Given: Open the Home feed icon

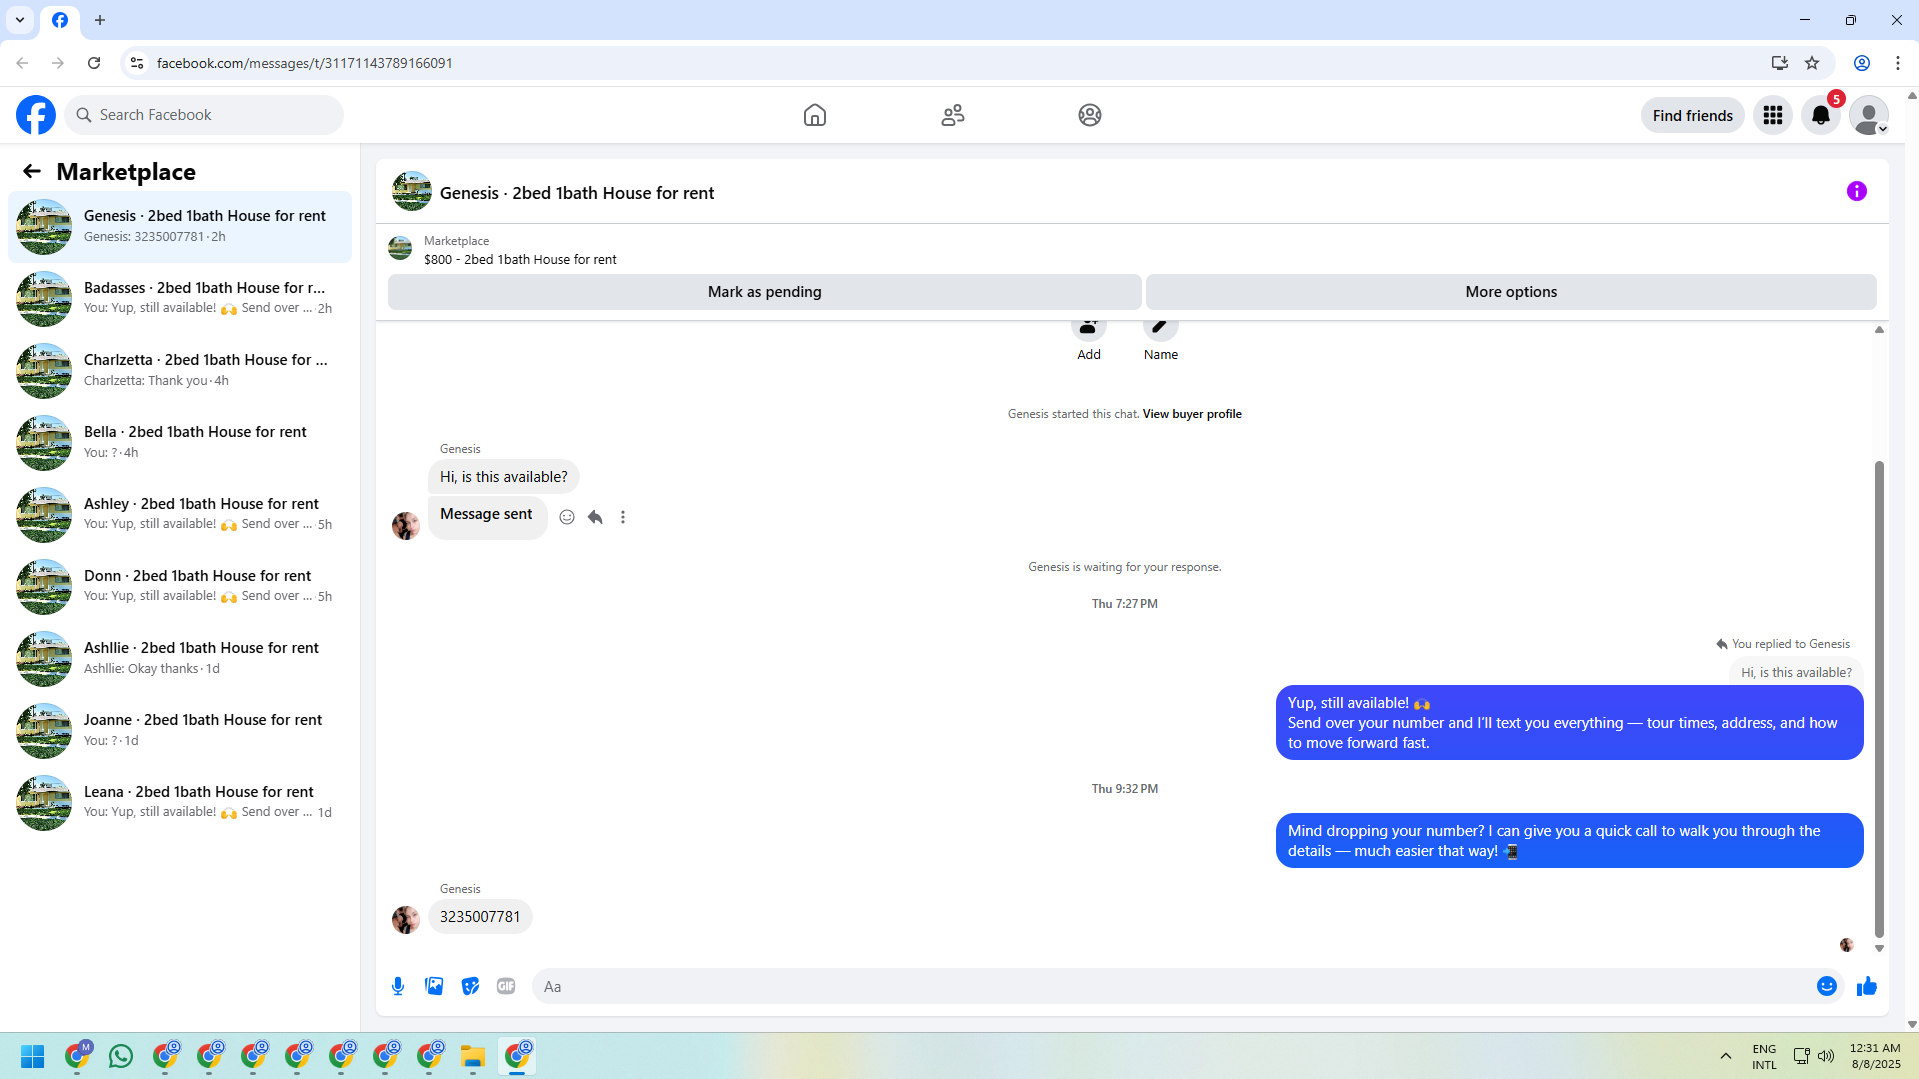Looking at the screenshot, I should point(815,115).
